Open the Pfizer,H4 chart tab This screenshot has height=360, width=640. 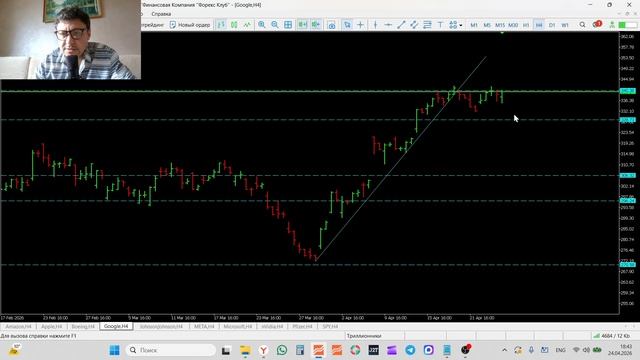302,327
